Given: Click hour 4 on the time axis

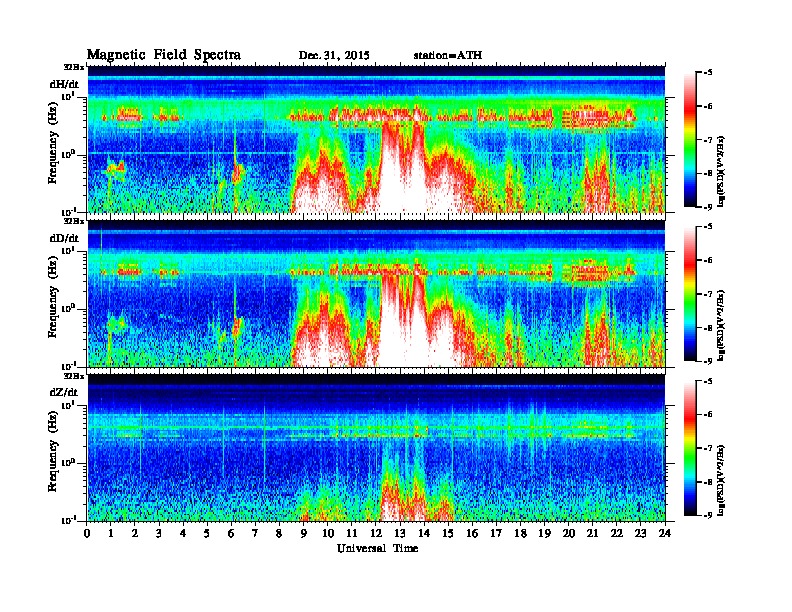Looking at the screenshot, I should pyautogui.click(x=183, y=533).
